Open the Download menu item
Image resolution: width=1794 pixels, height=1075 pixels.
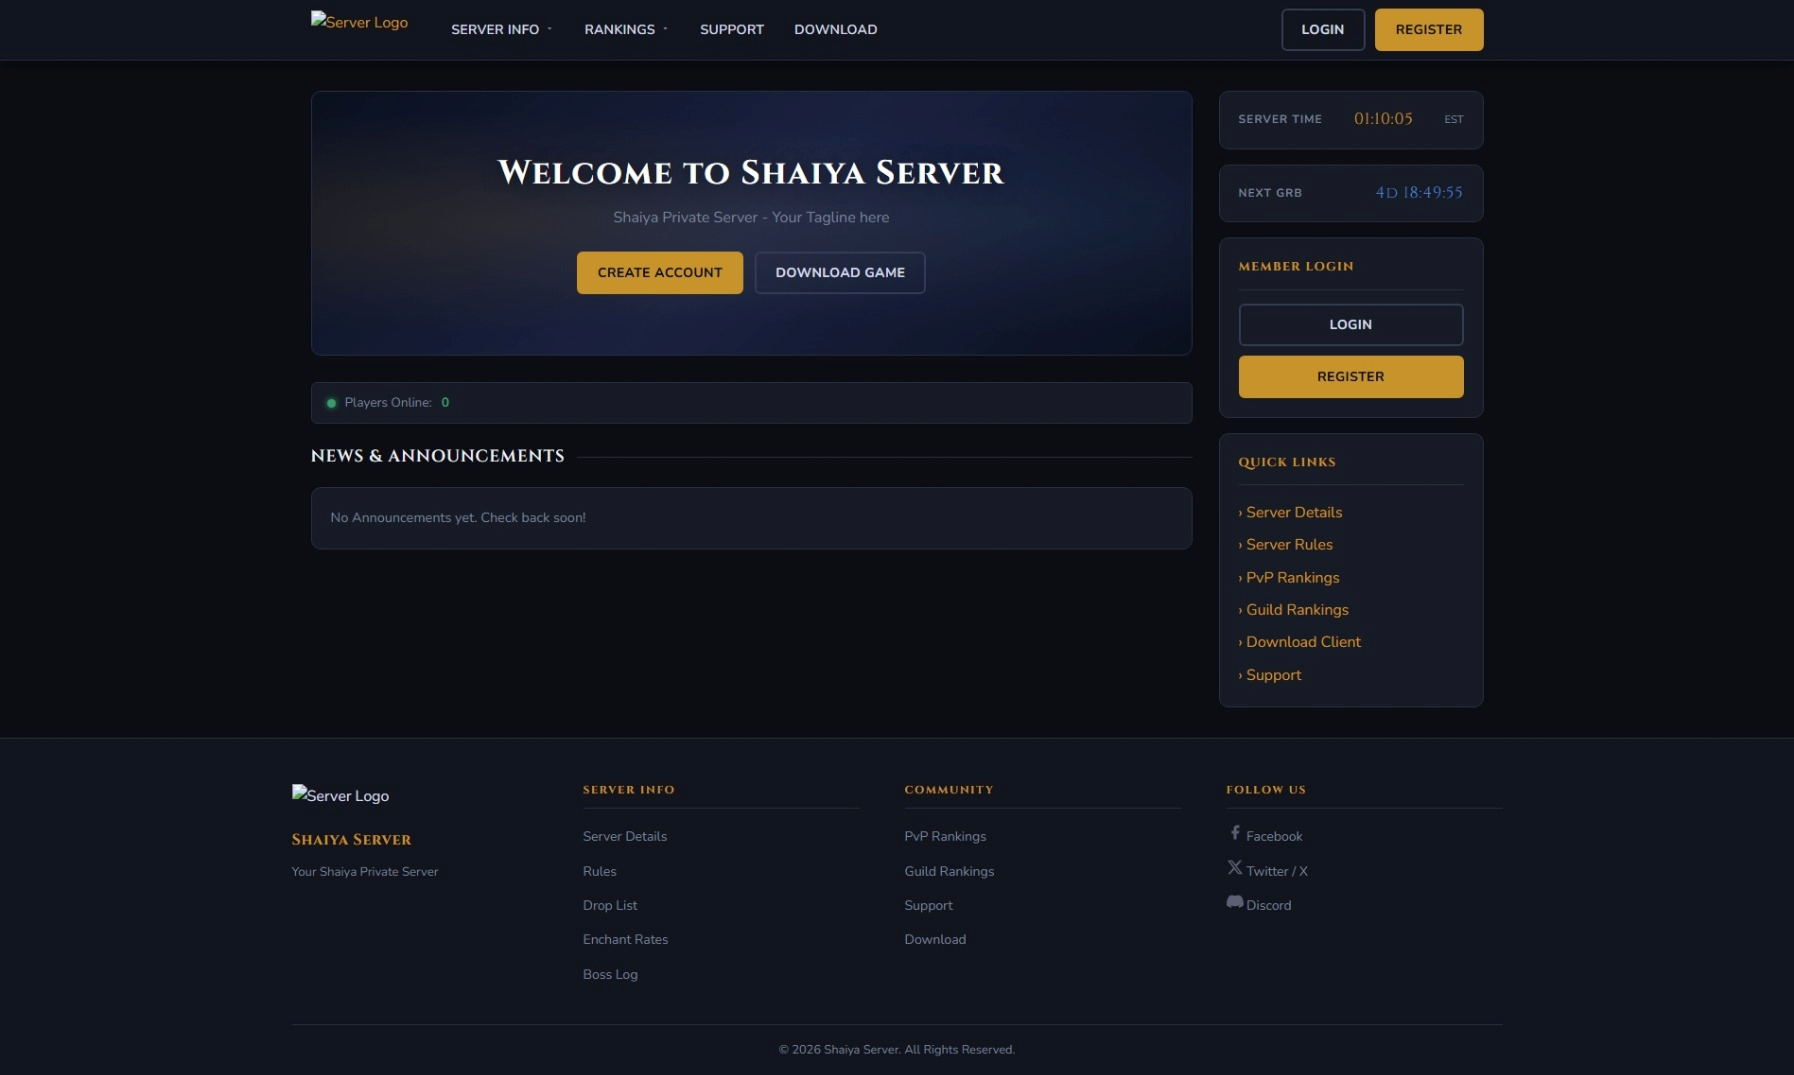pos(835,29)
